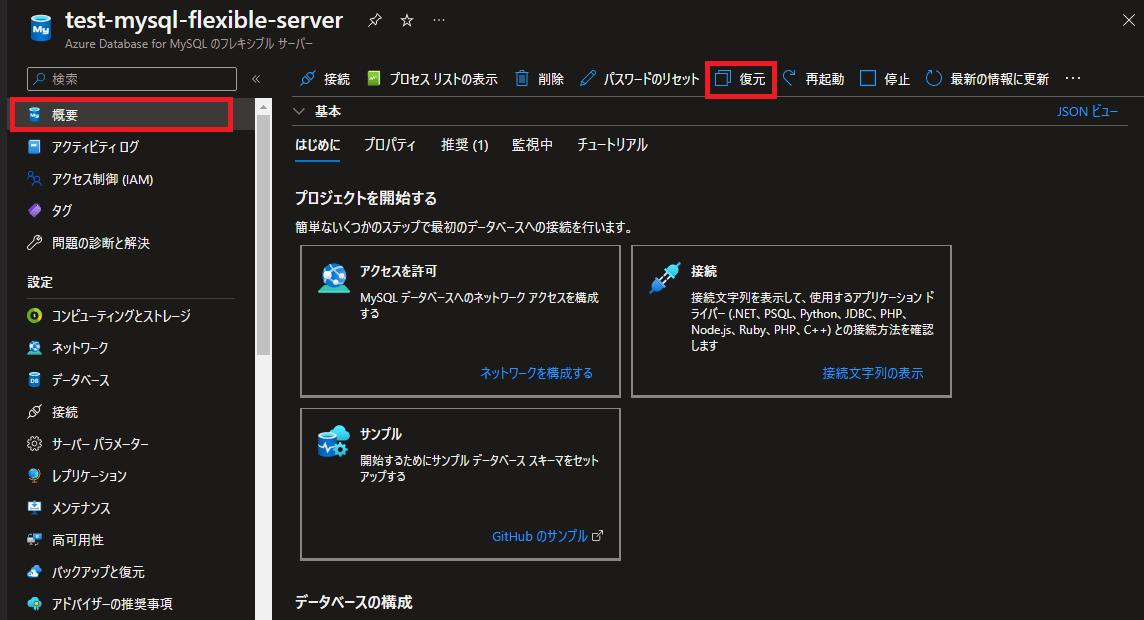Click the ネットワーク sidebar icon
The height and width of the screenshot is (620, 1144).
click(x=34, y=348)
